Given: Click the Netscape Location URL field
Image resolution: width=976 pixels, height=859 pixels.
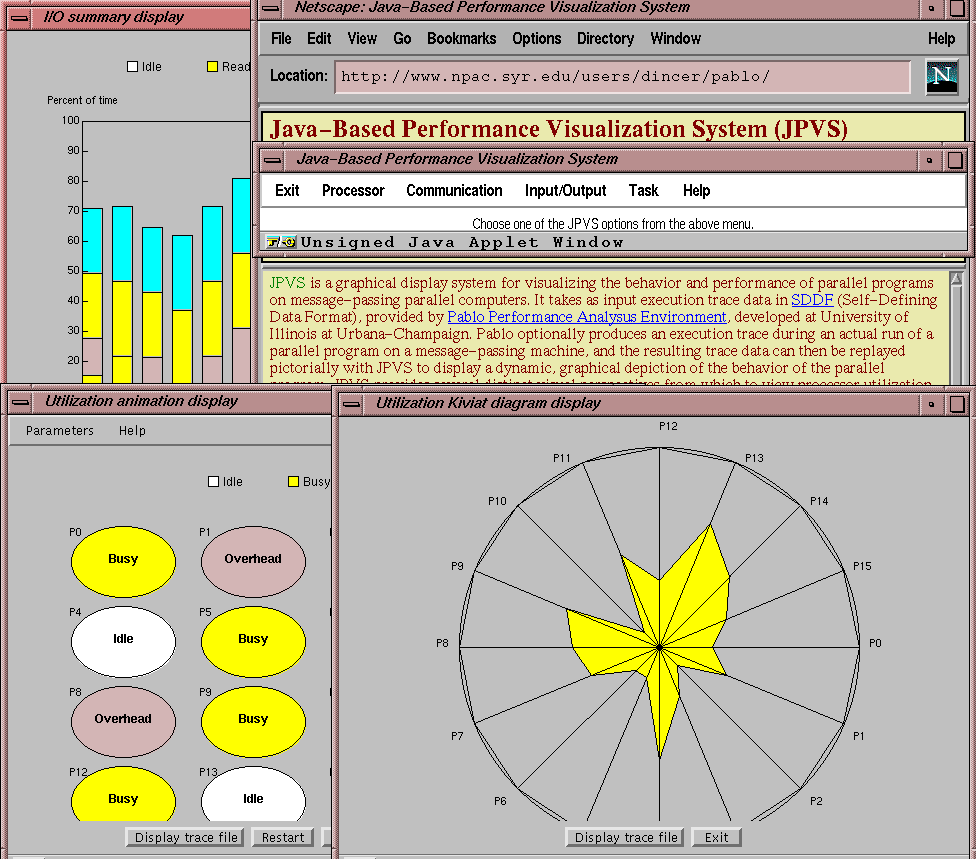Looking at the screenshot, I should click(622, 77).
